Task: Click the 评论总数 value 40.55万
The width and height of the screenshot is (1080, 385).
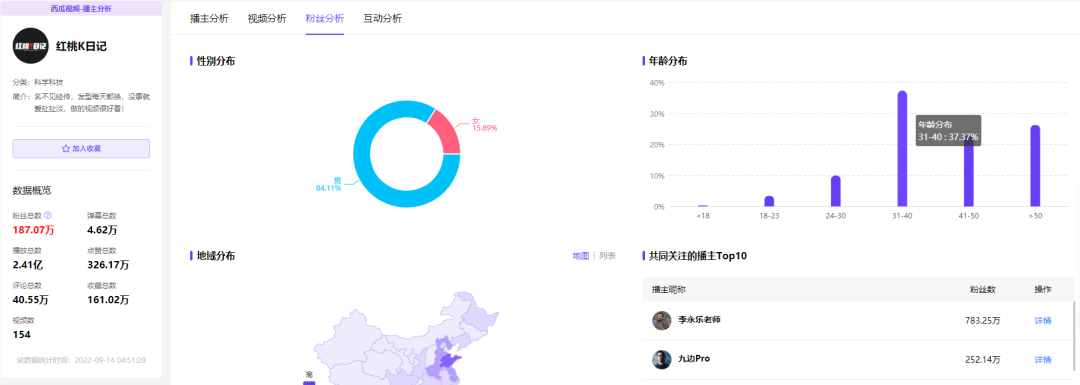Action: tap(30, 300)
